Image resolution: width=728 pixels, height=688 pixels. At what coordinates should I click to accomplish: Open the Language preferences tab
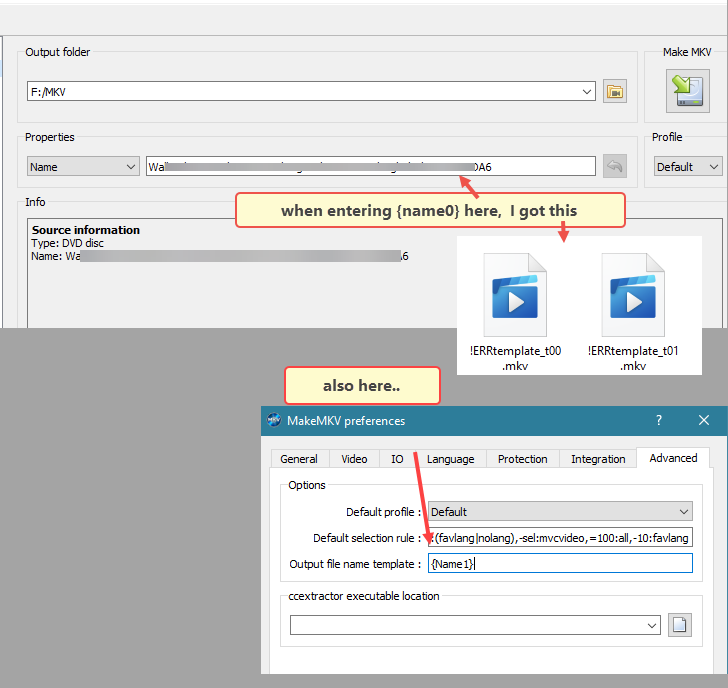tap(450, 459)
